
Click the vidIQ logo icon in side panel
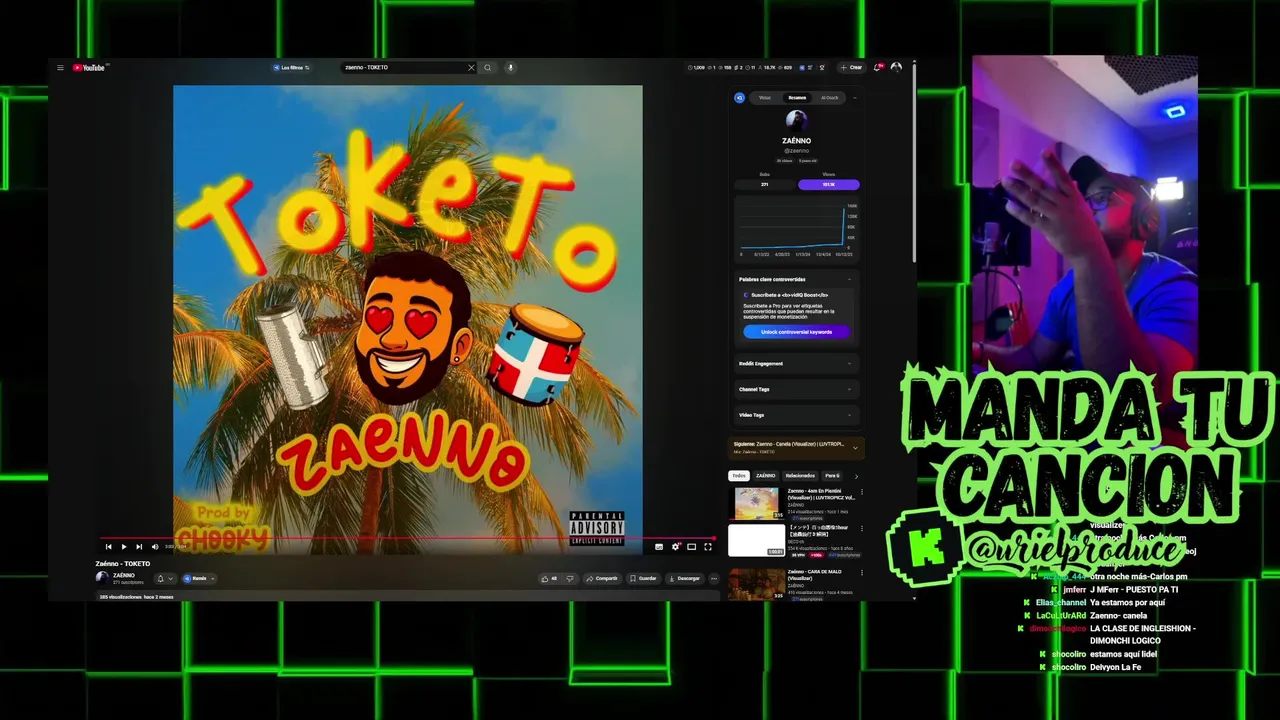(740, 98)
